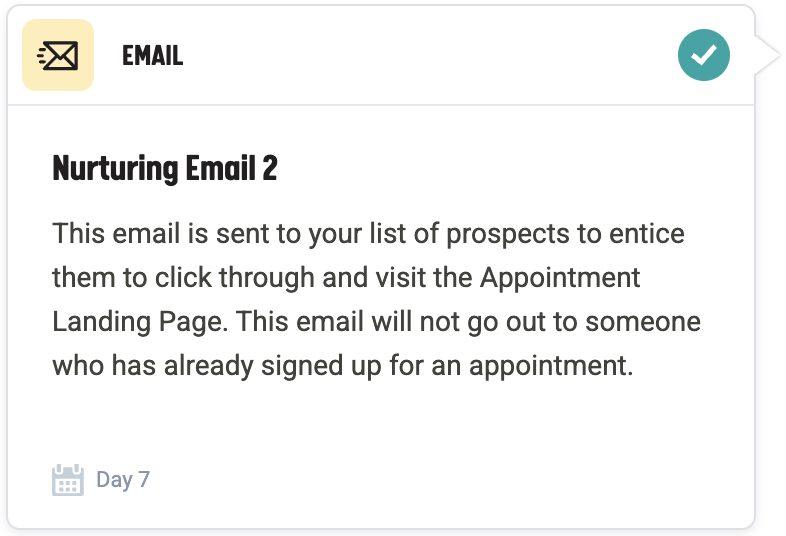Image resolution: width=786 pixels, height=536 pixels.
Task: Click the envelope email icon
Action: (58, 56)
